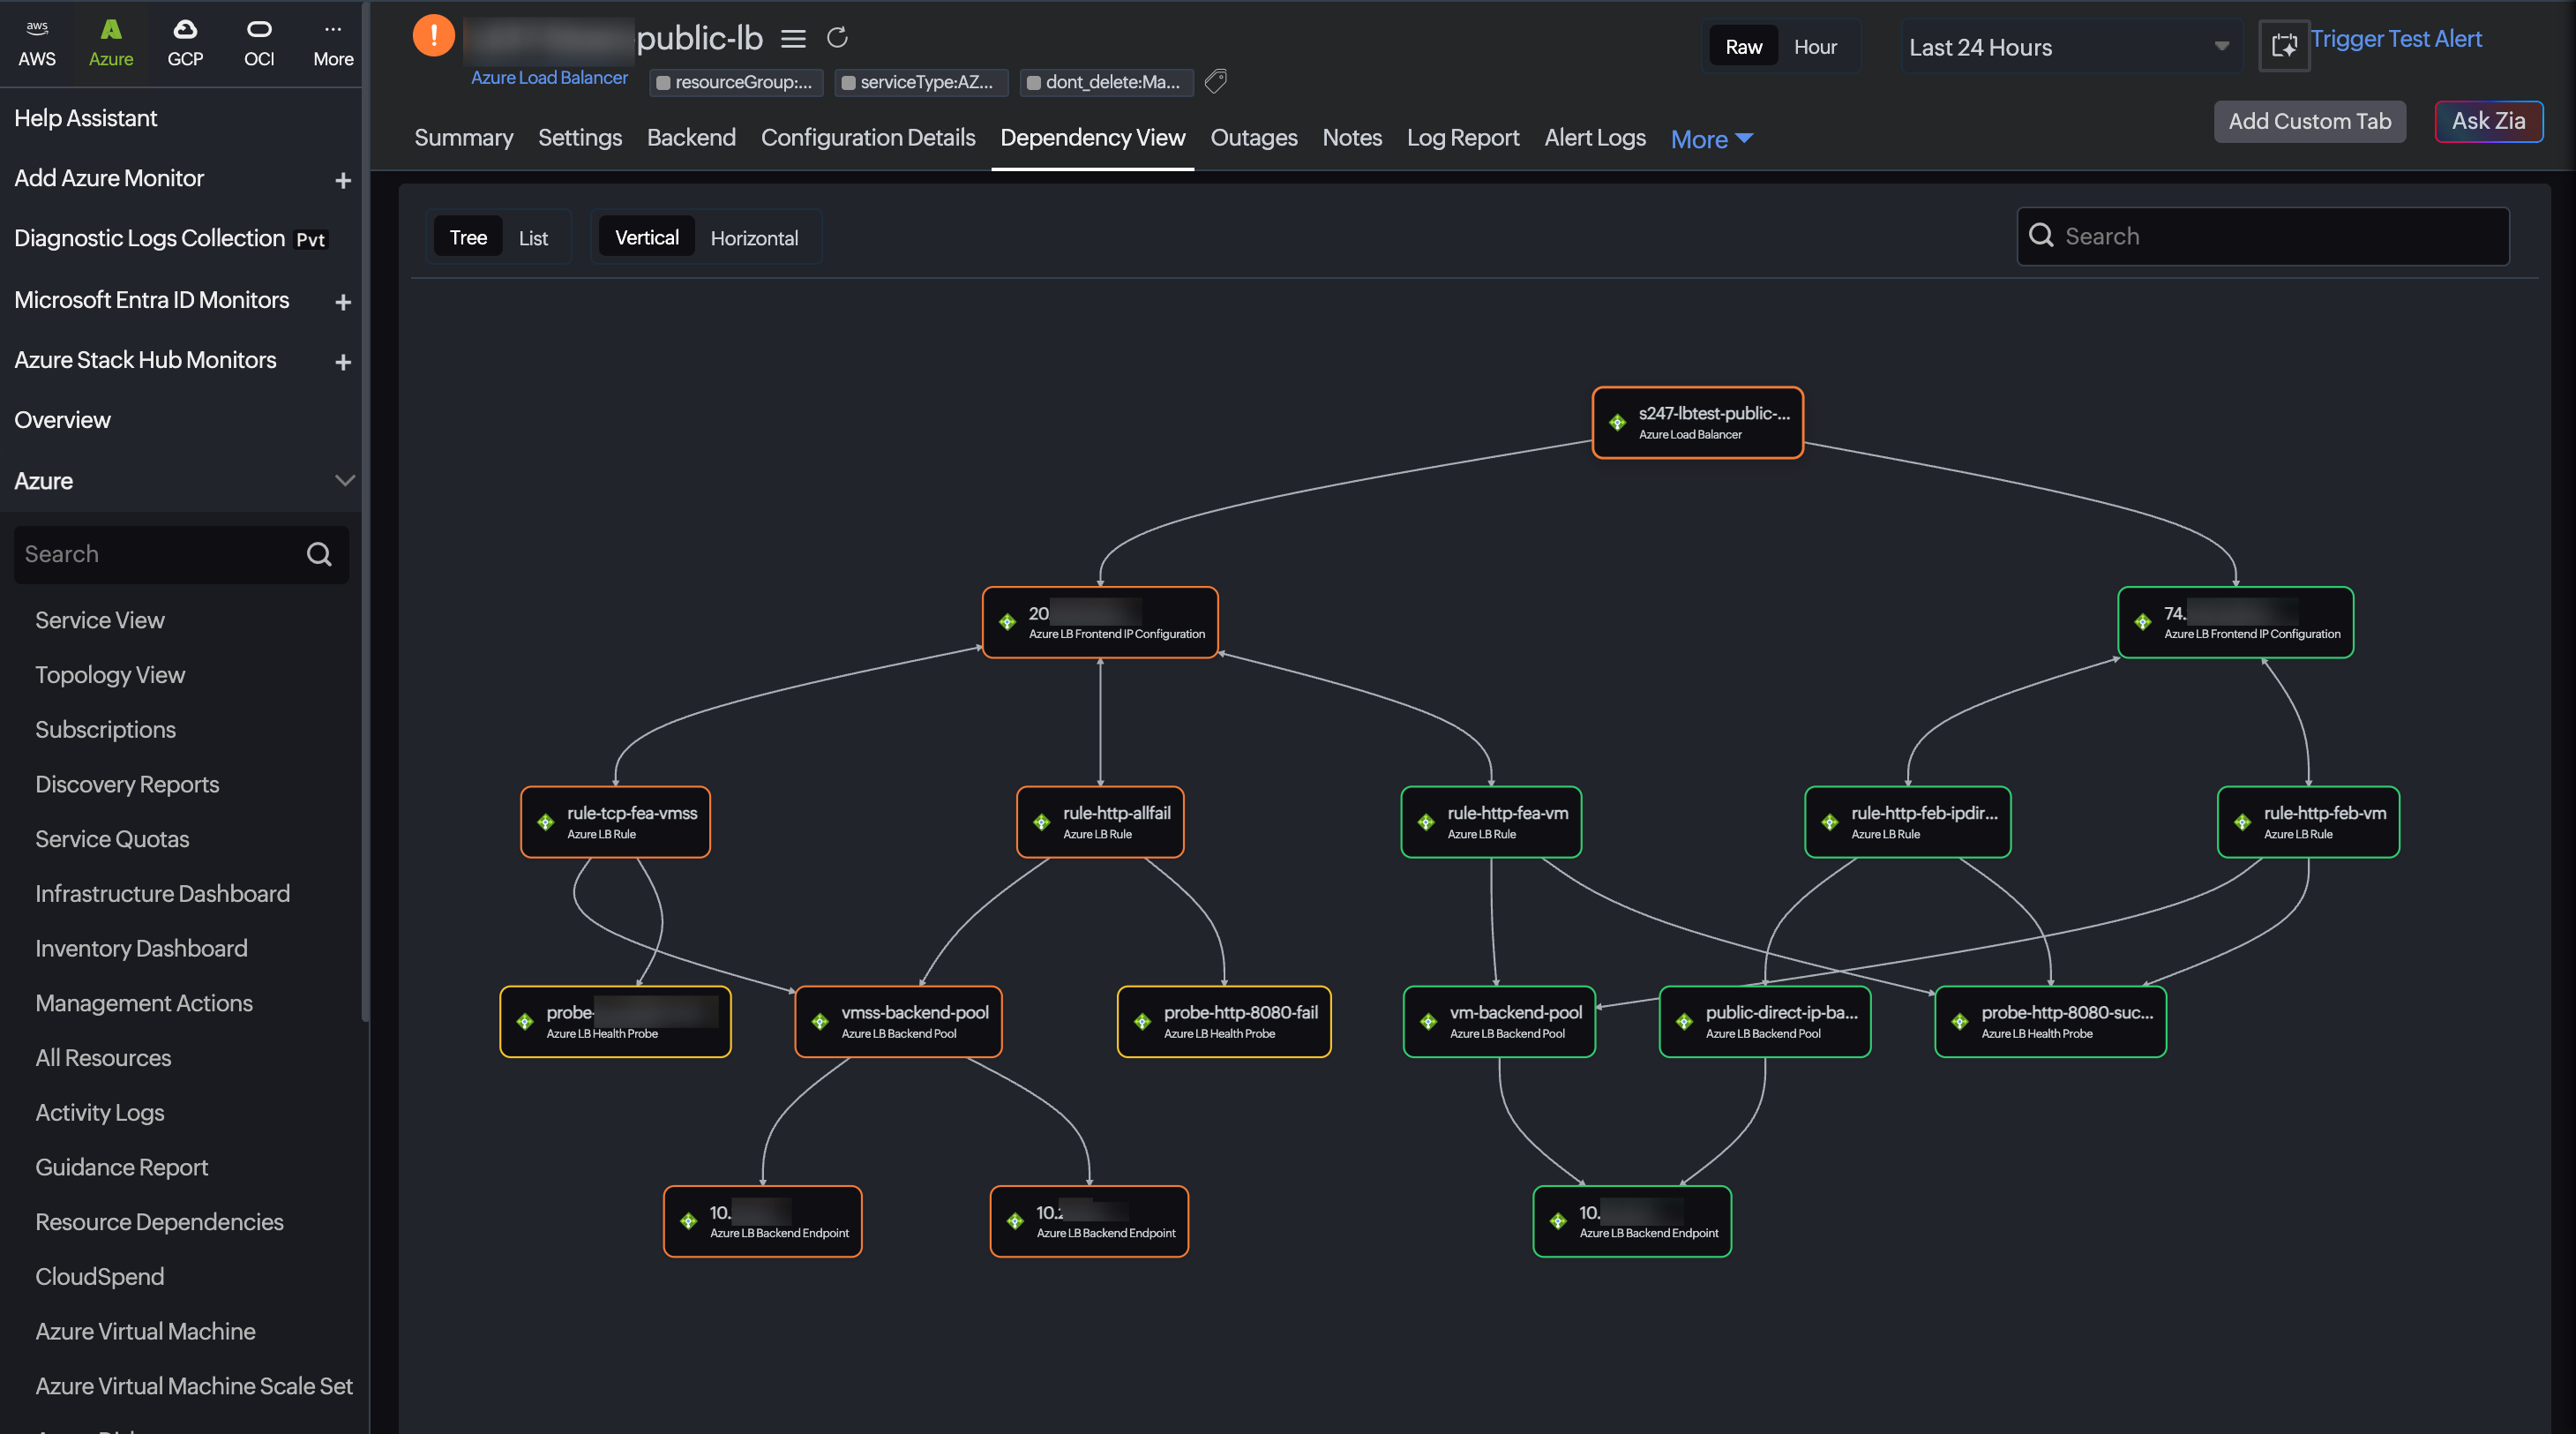This screenshot has width=2576, height=1434.
Task: Select the Azure cloud icon
Action: (111, 43)
